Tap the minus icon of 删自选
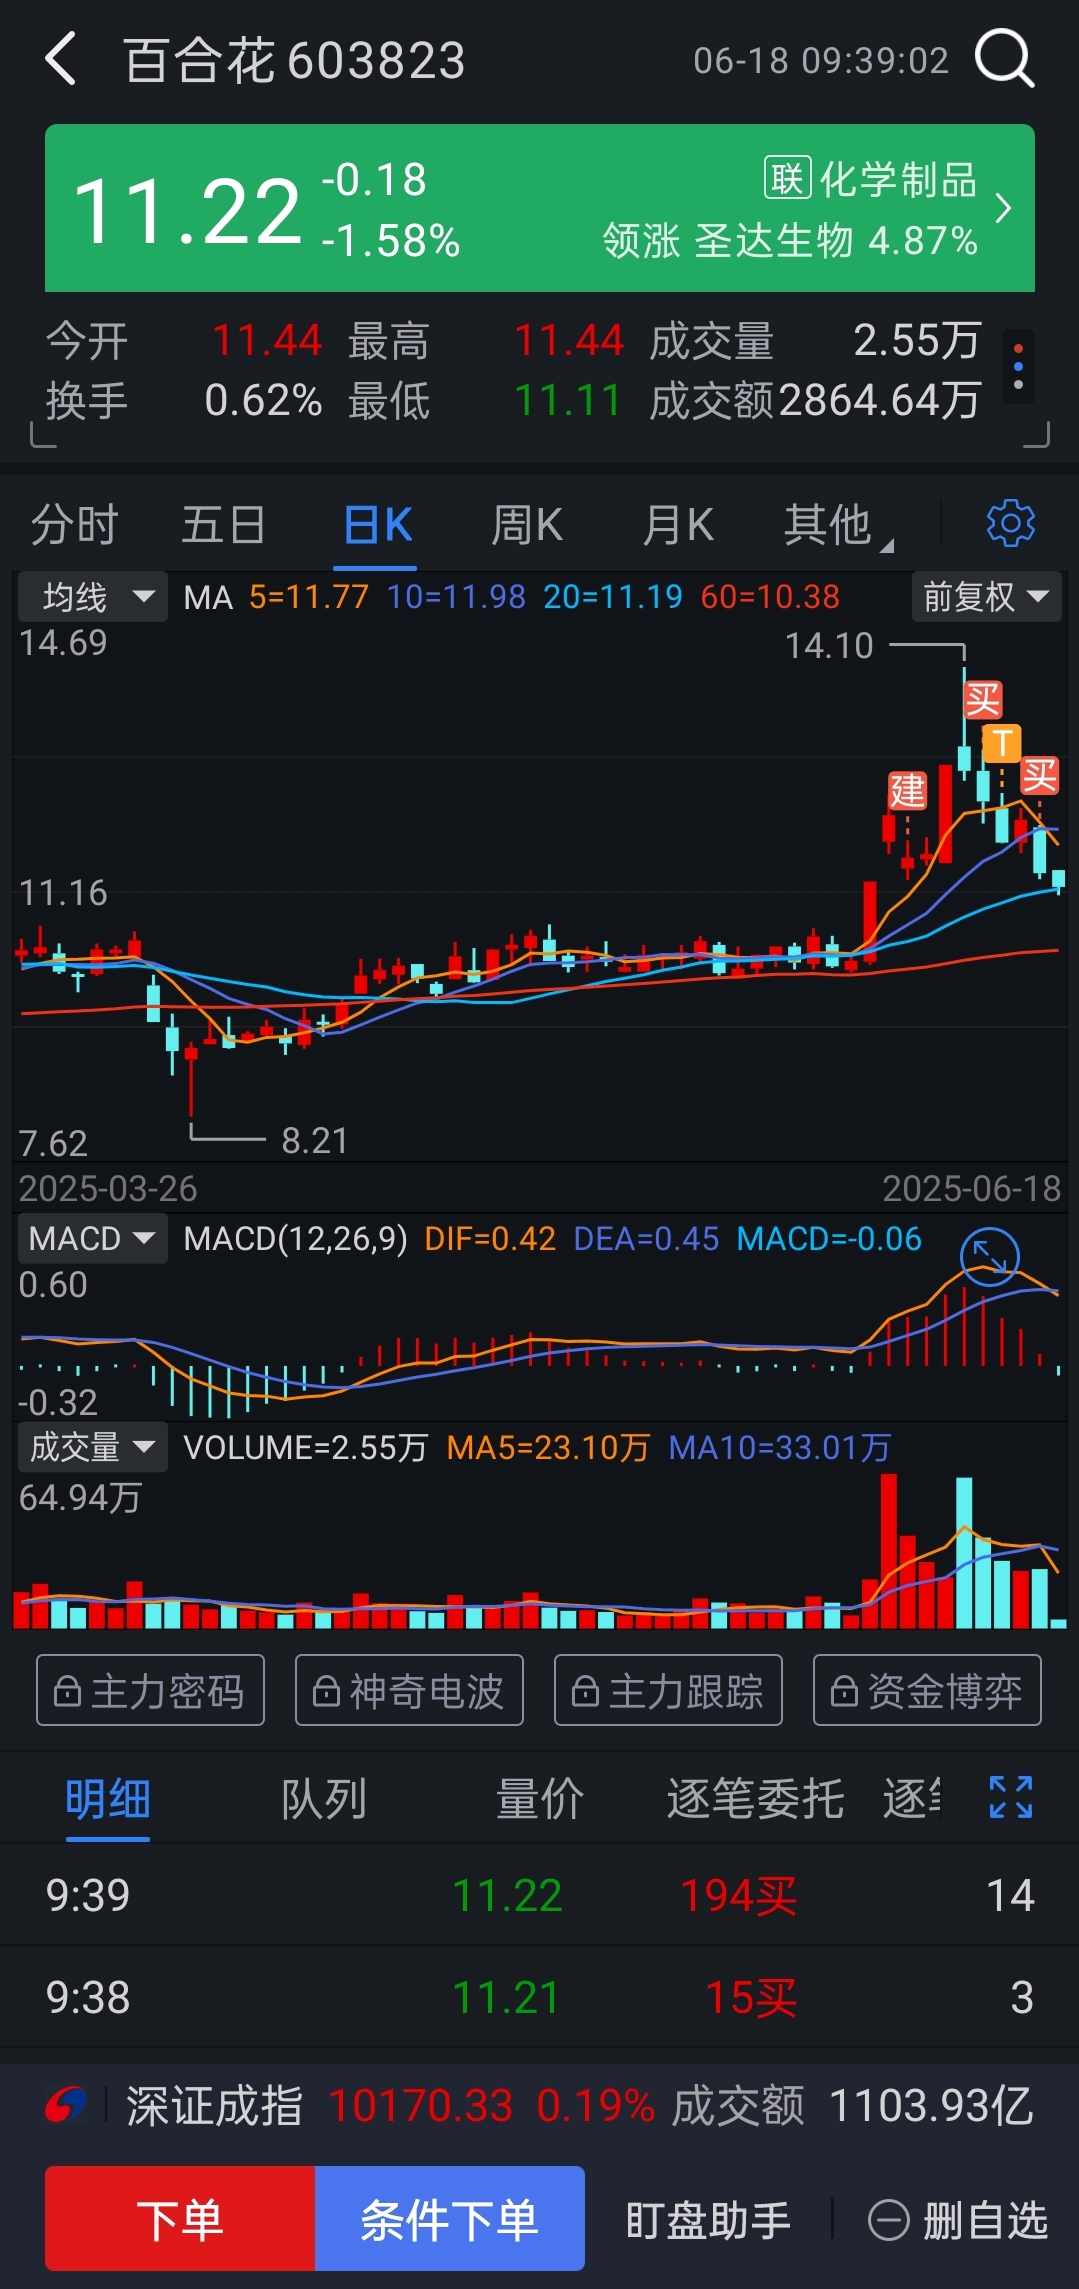 (888, 2220)
